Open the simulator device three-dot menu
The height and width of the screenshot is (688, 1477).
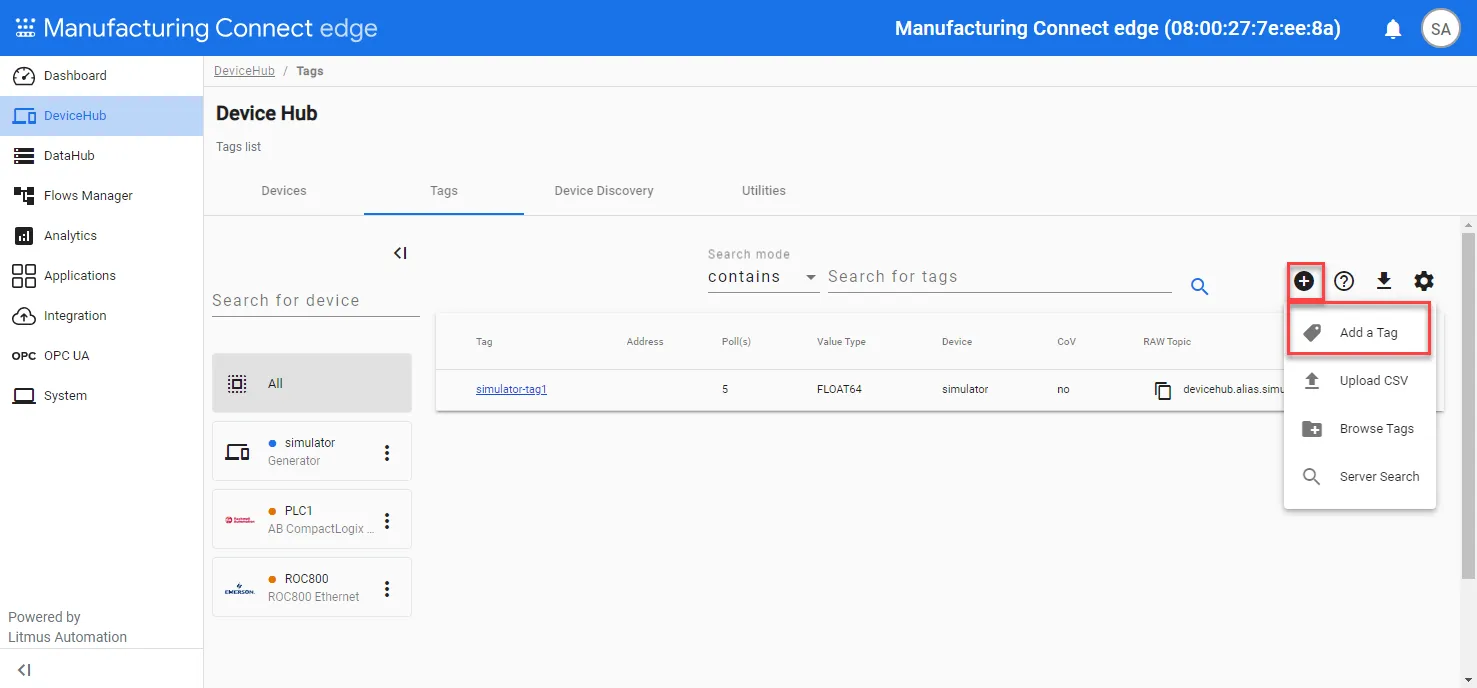click(388, 453)
